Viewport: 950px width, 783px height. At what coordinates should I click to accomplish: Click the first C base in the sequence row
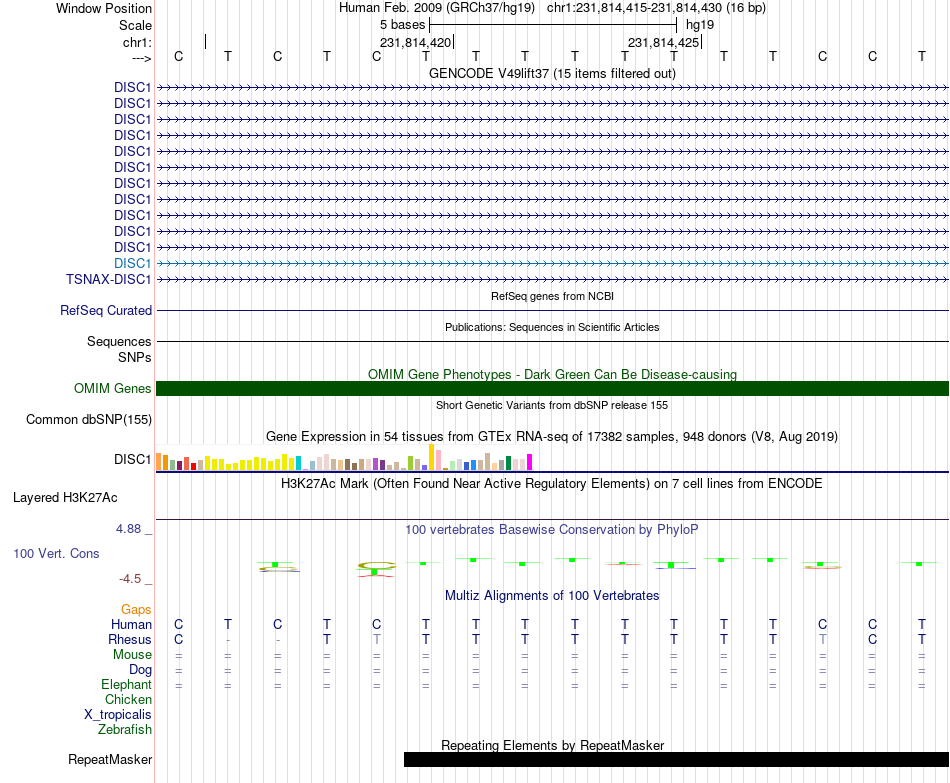[178, 56]
